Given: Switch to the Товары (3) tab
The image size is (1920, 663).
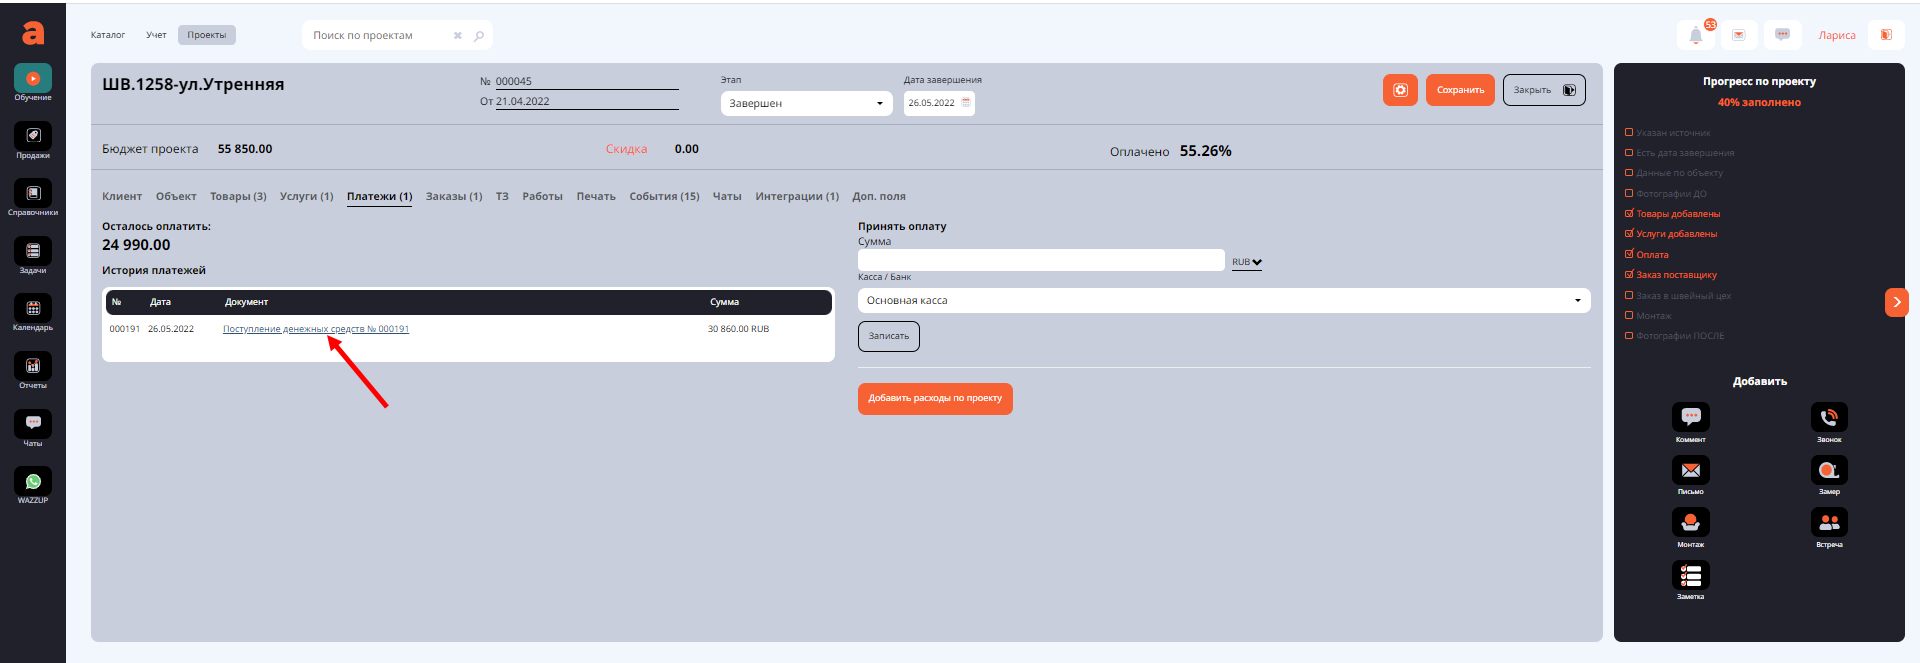Looking at the screenshot, I should point(238,196).
